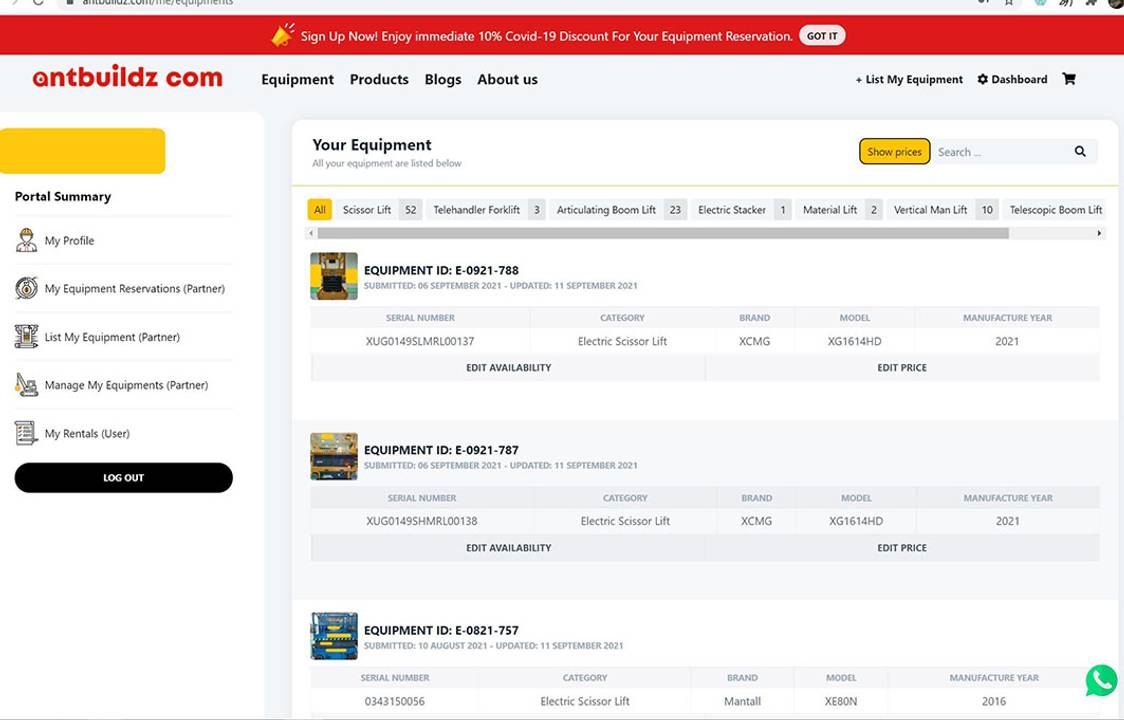Click the List My Equipment icon
This screenshot has width=1124, height=720.
[26, 337]
